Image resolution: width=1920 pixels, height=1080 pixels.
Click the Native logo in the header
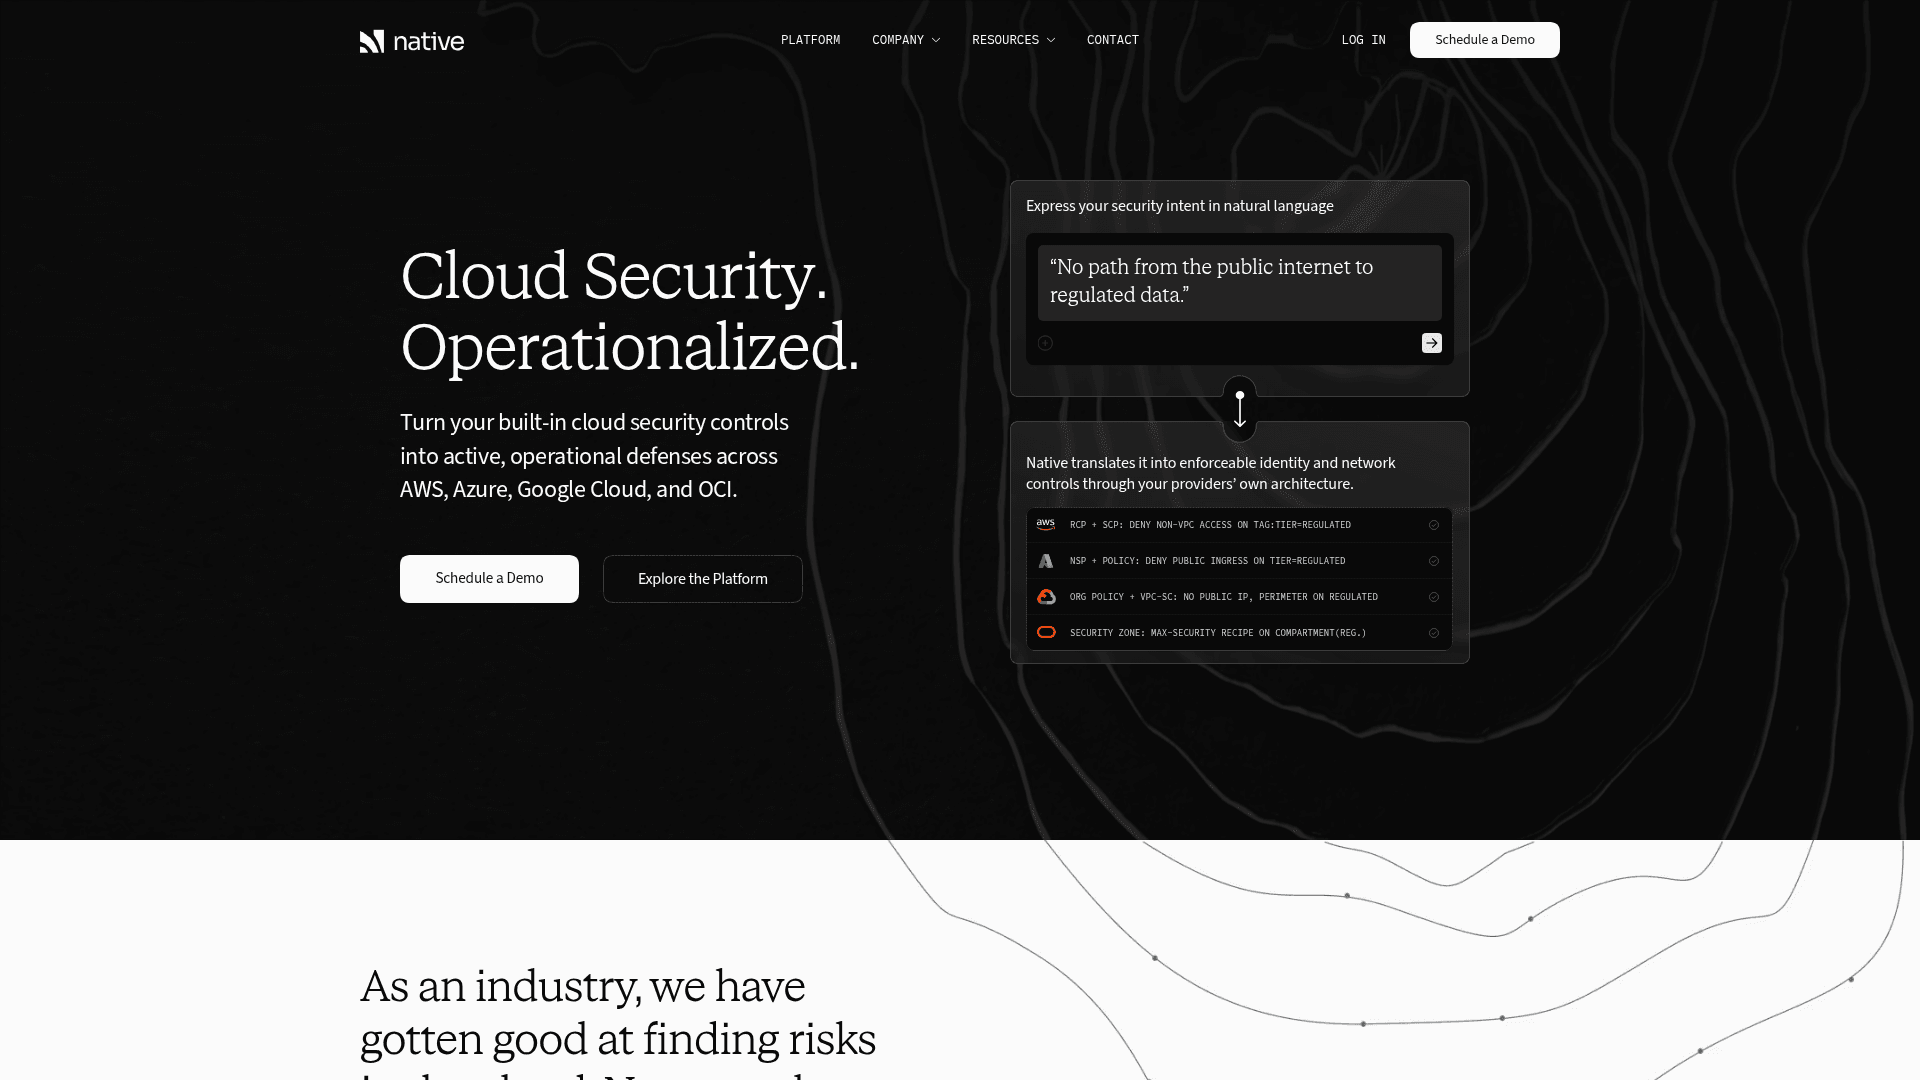tap(412, 41)
